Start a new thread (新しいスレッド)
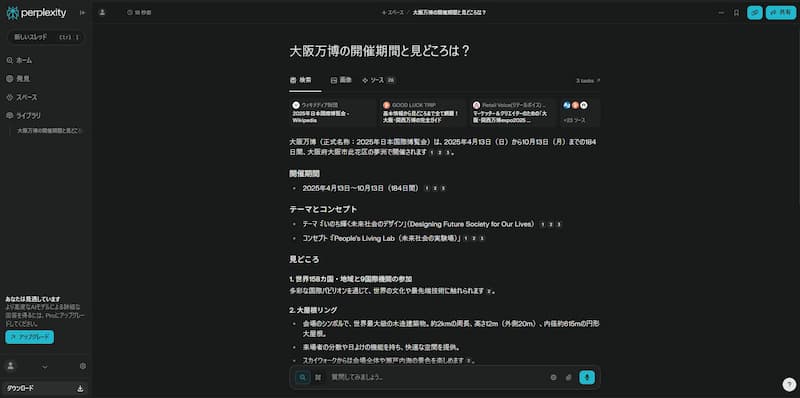The height and width of the screenshot is (398, 800). pos(46,37)
